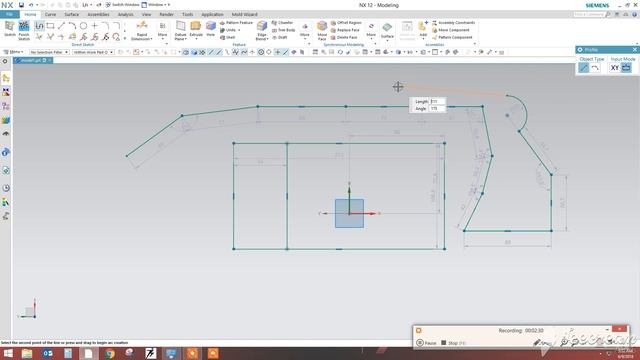Click the Save icon in title bar

[x=21, y=5]
